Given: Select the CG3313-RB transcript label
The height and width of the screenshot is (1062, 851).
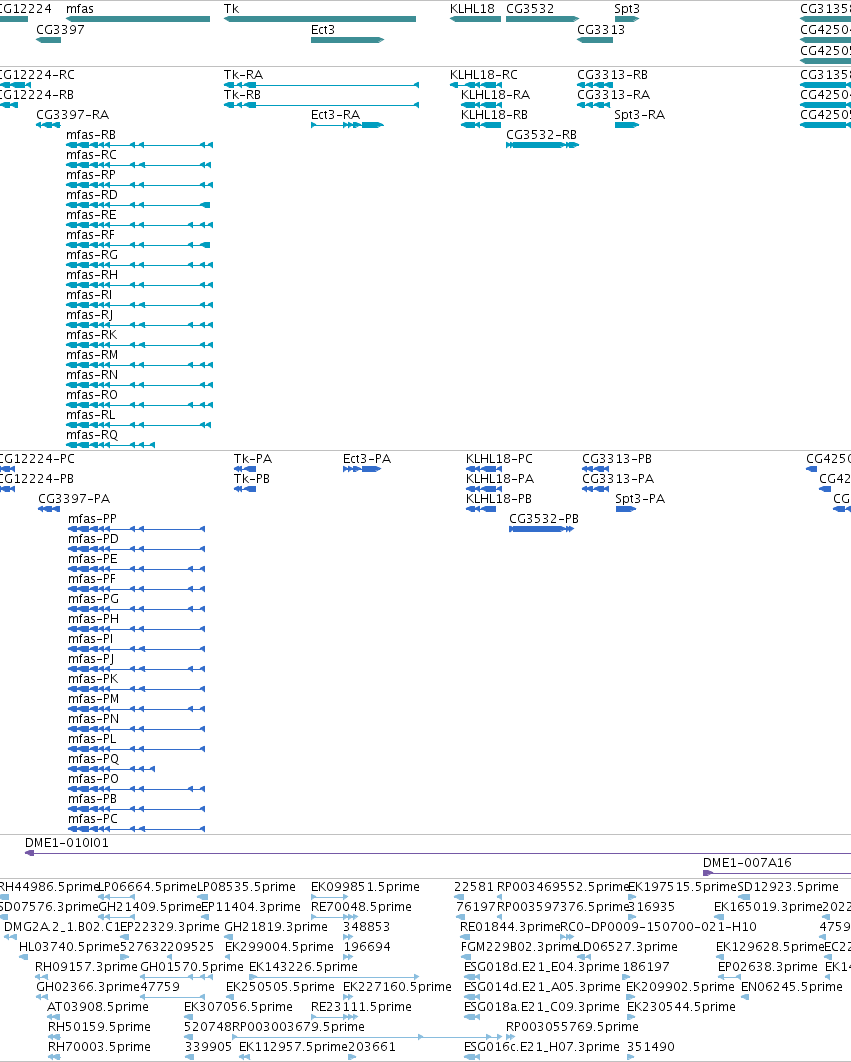Looking at the screenshot, I should tap(613, 75).
